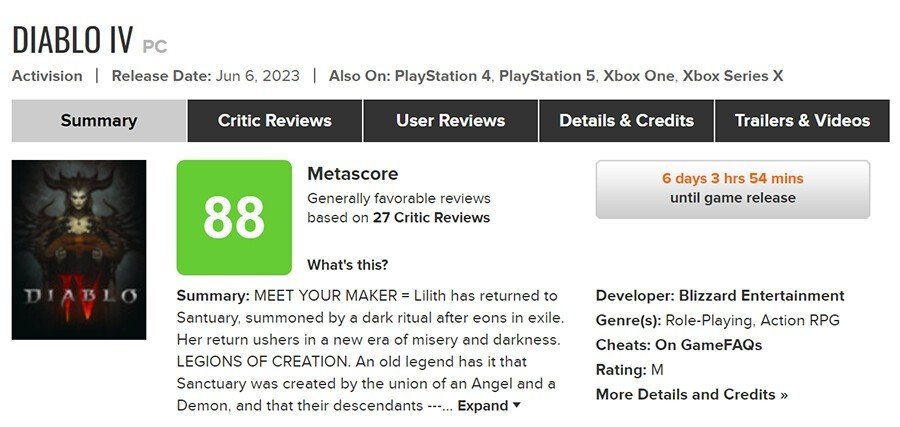Open cheats On GameFAQs link
This screenshot has width=900, height=427.
(708, 345)
